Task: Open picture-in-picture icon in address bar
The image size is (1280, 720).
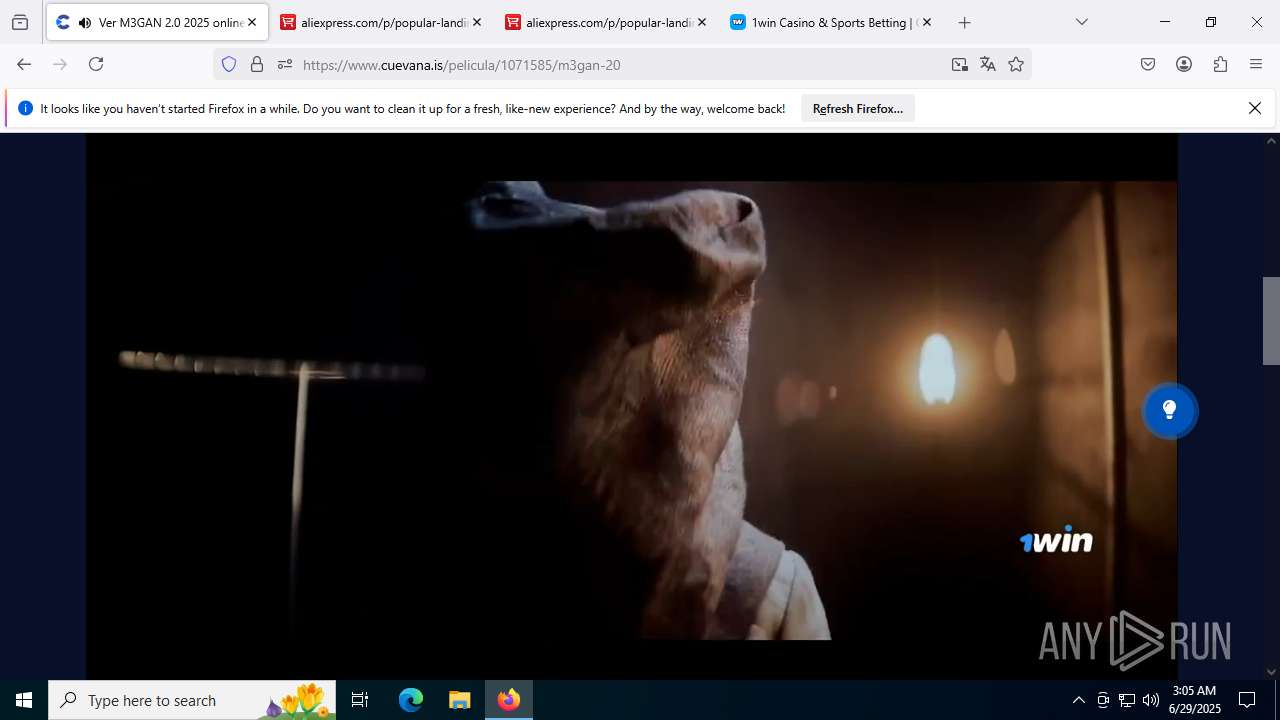Action: coord(960,64)
